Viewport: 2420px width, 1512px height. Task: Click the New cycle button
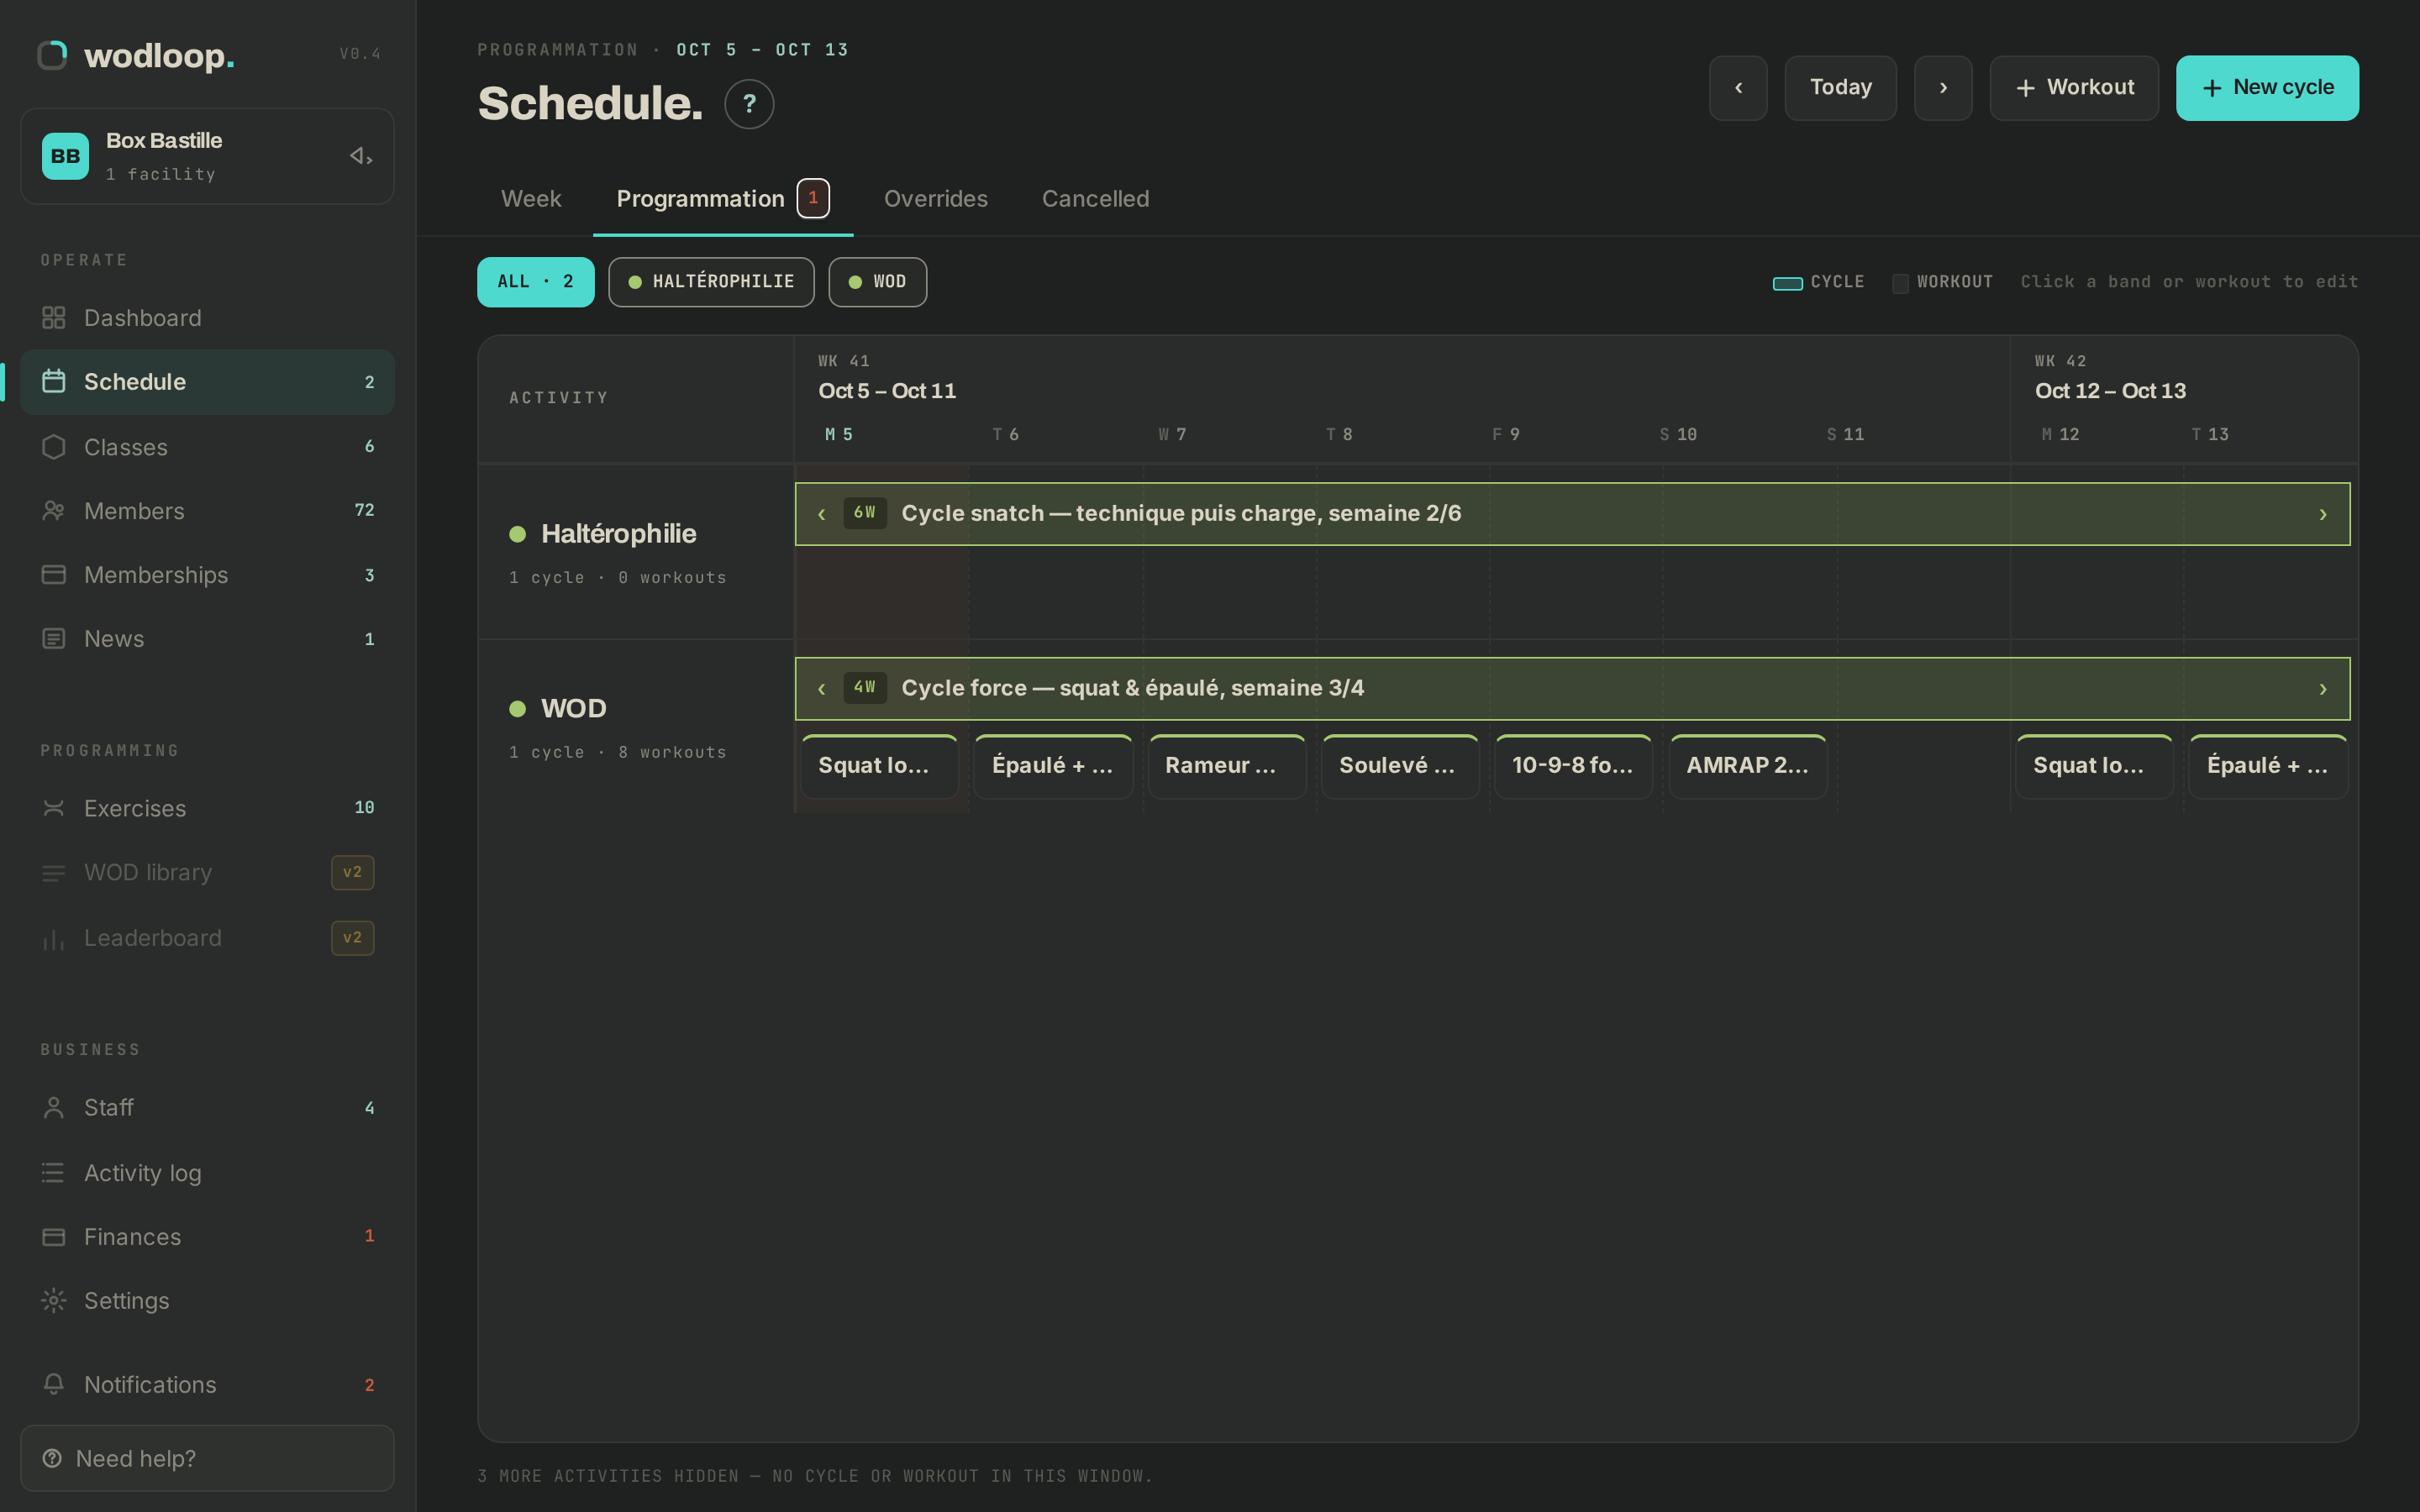click(2267, 88)
